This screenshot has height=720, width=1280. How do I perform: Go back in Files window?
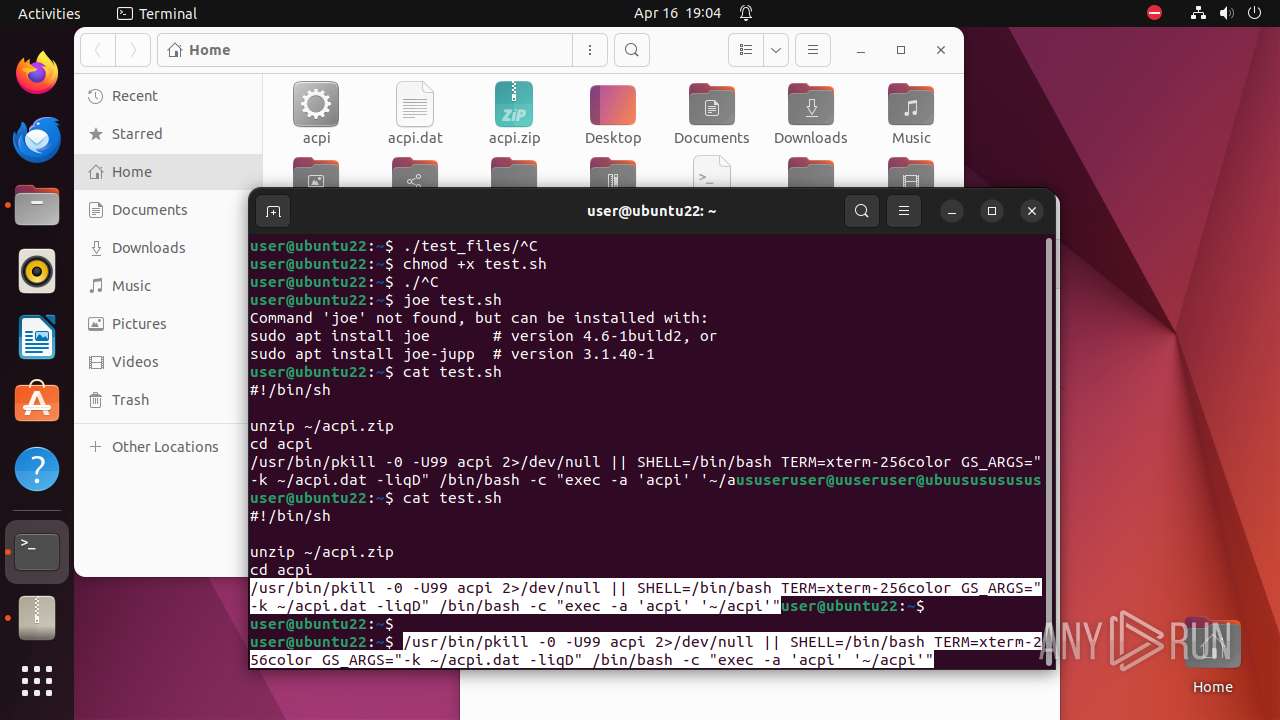pyautogui.click(x=98, y=50)
